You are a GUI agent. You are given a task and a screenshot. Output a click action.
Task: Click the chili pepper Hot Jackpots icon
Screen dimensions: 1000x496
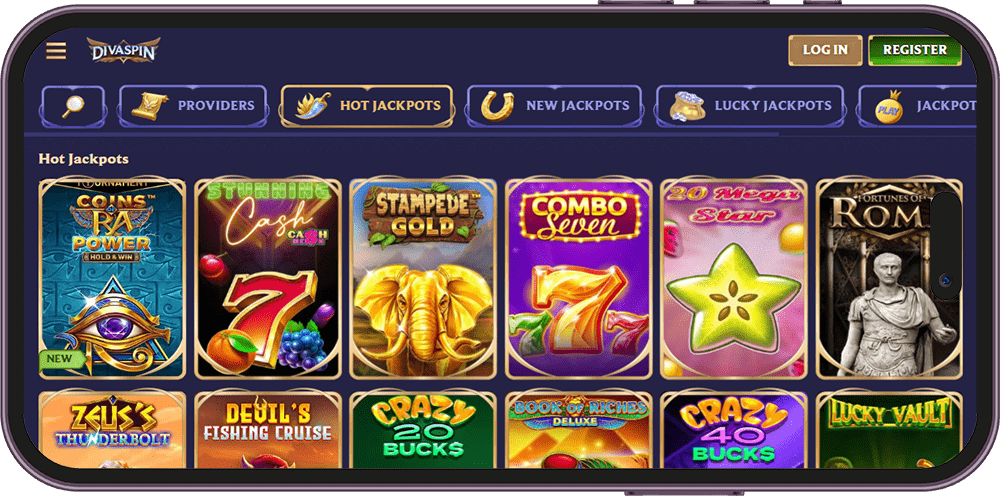click(x=312, y=106)
